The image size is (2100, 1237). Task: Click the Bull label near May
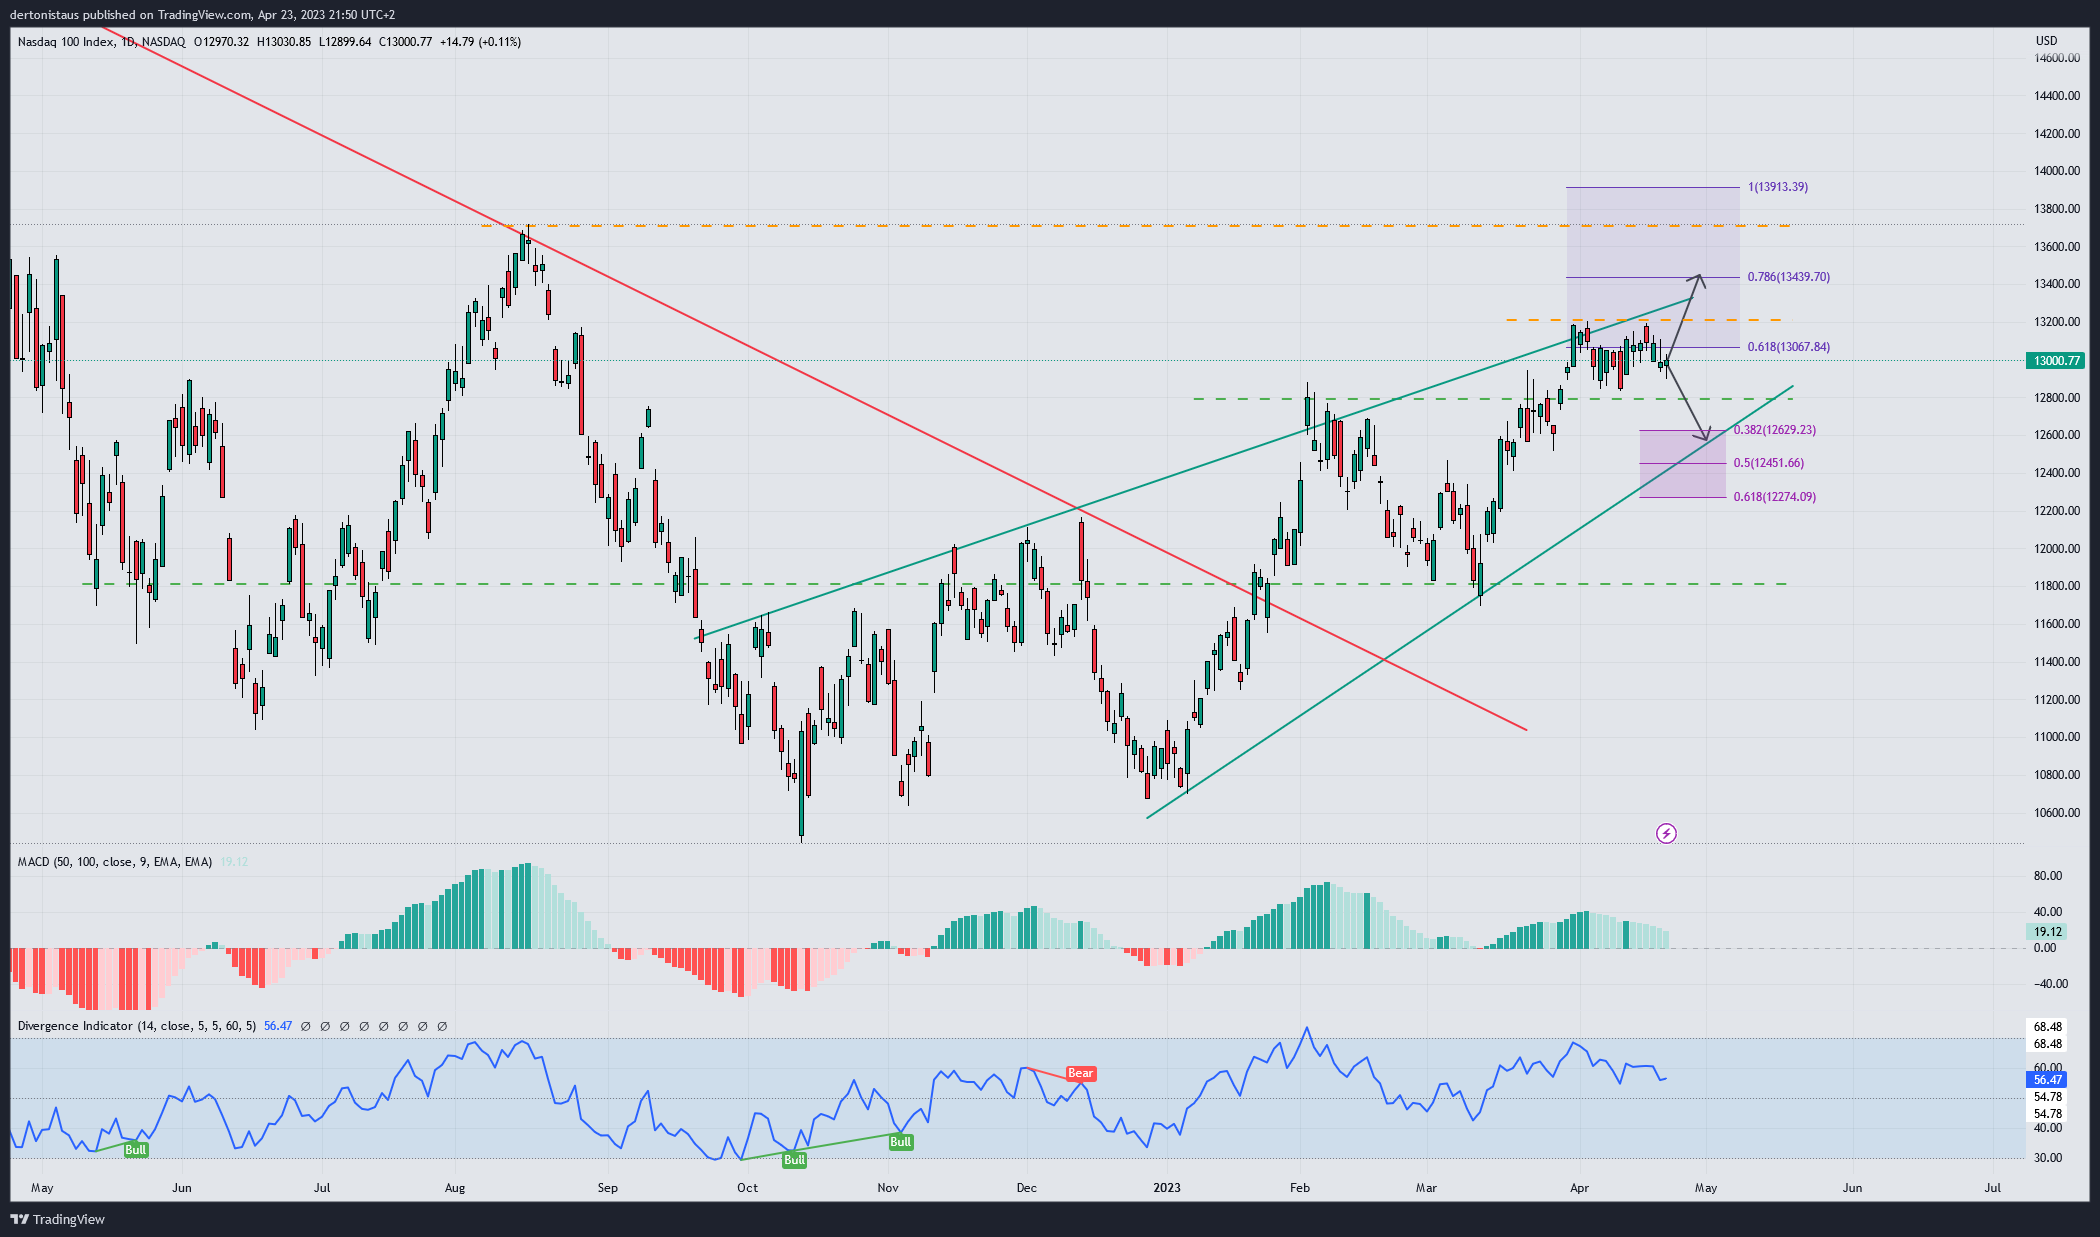(135, 1150)
